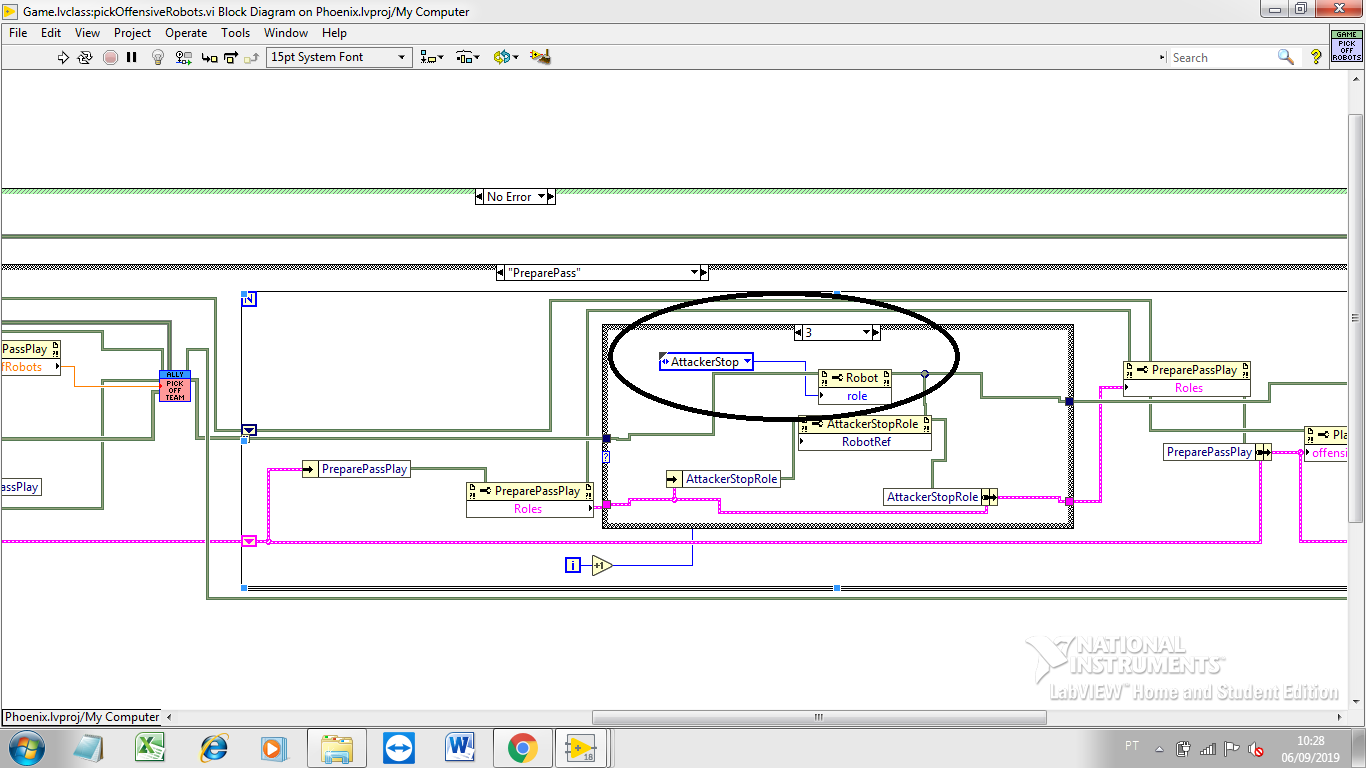Click the Game Pick Off Robots VI icon
This screenshot has height=772, width=1366.
(1346, 46)
